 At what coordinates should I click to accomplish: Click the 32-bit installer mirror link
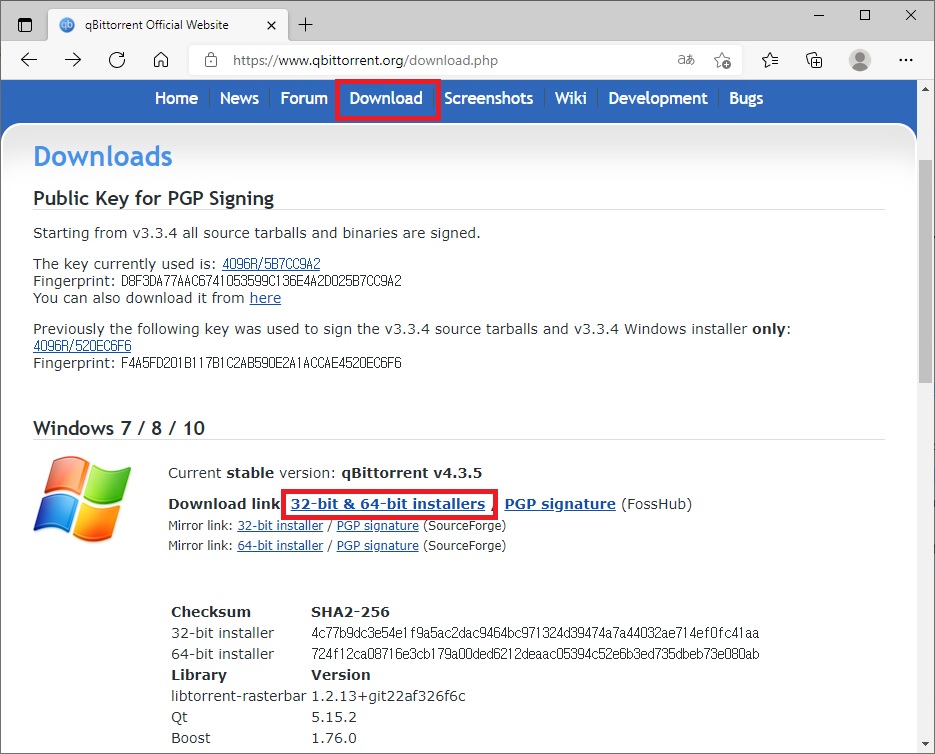pyautogui.click(x=280, y=526)
